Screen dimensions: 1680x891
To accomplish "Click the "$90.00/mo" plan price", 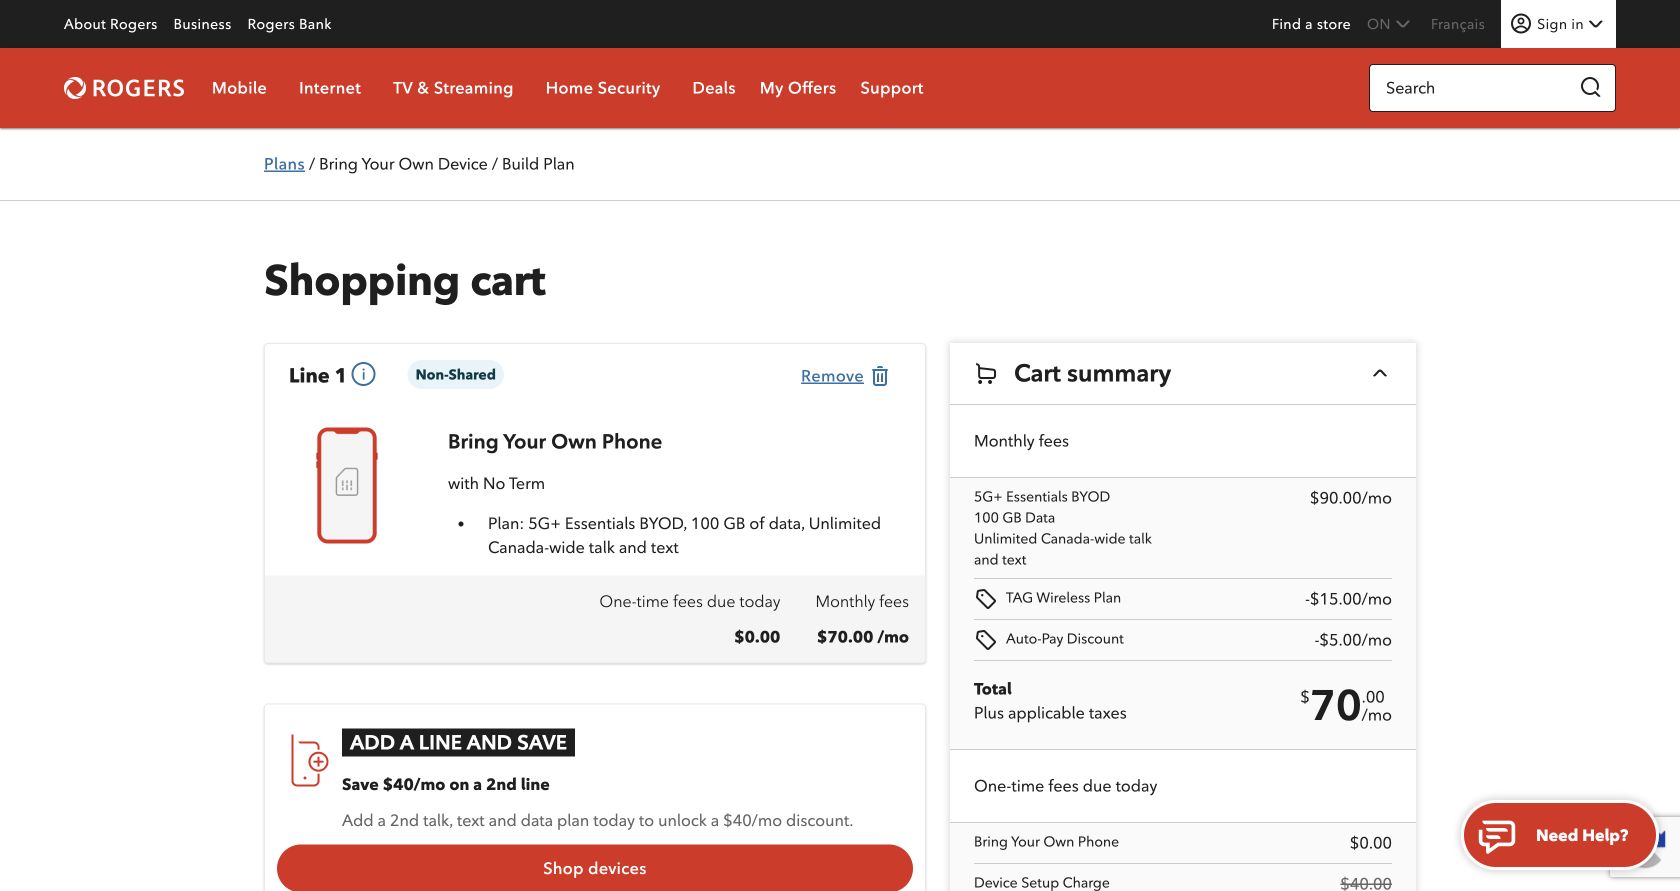I will click(x=1351, y=498).
